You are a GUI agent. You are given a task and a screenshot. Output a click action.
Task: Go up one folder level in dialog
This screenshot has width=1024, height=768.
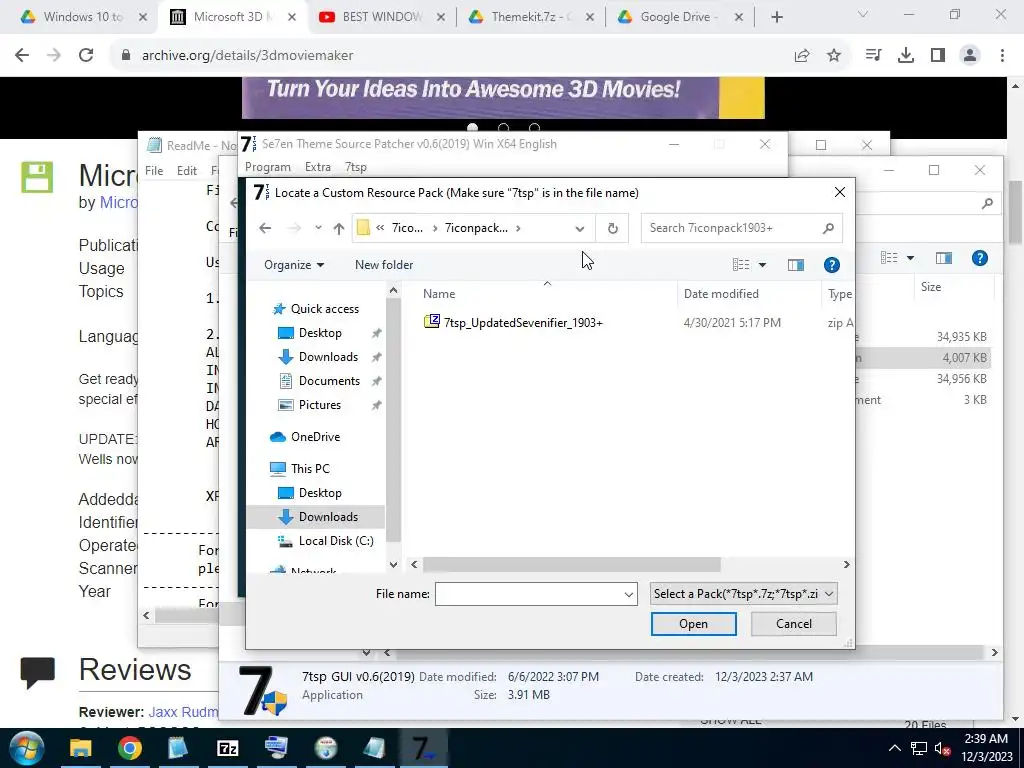[338, 228]
